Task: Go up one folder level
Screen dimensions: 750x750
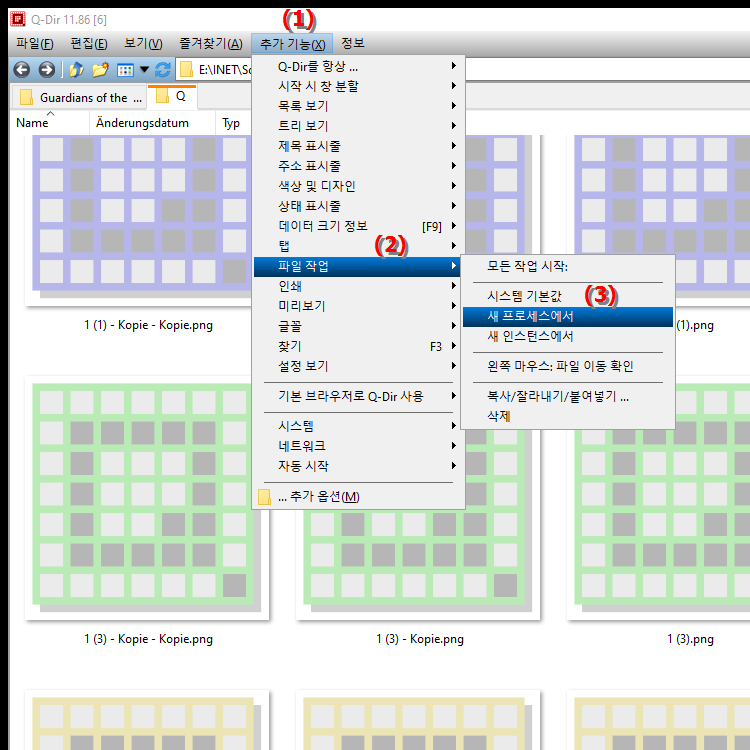Action: (x=76, y=70)
